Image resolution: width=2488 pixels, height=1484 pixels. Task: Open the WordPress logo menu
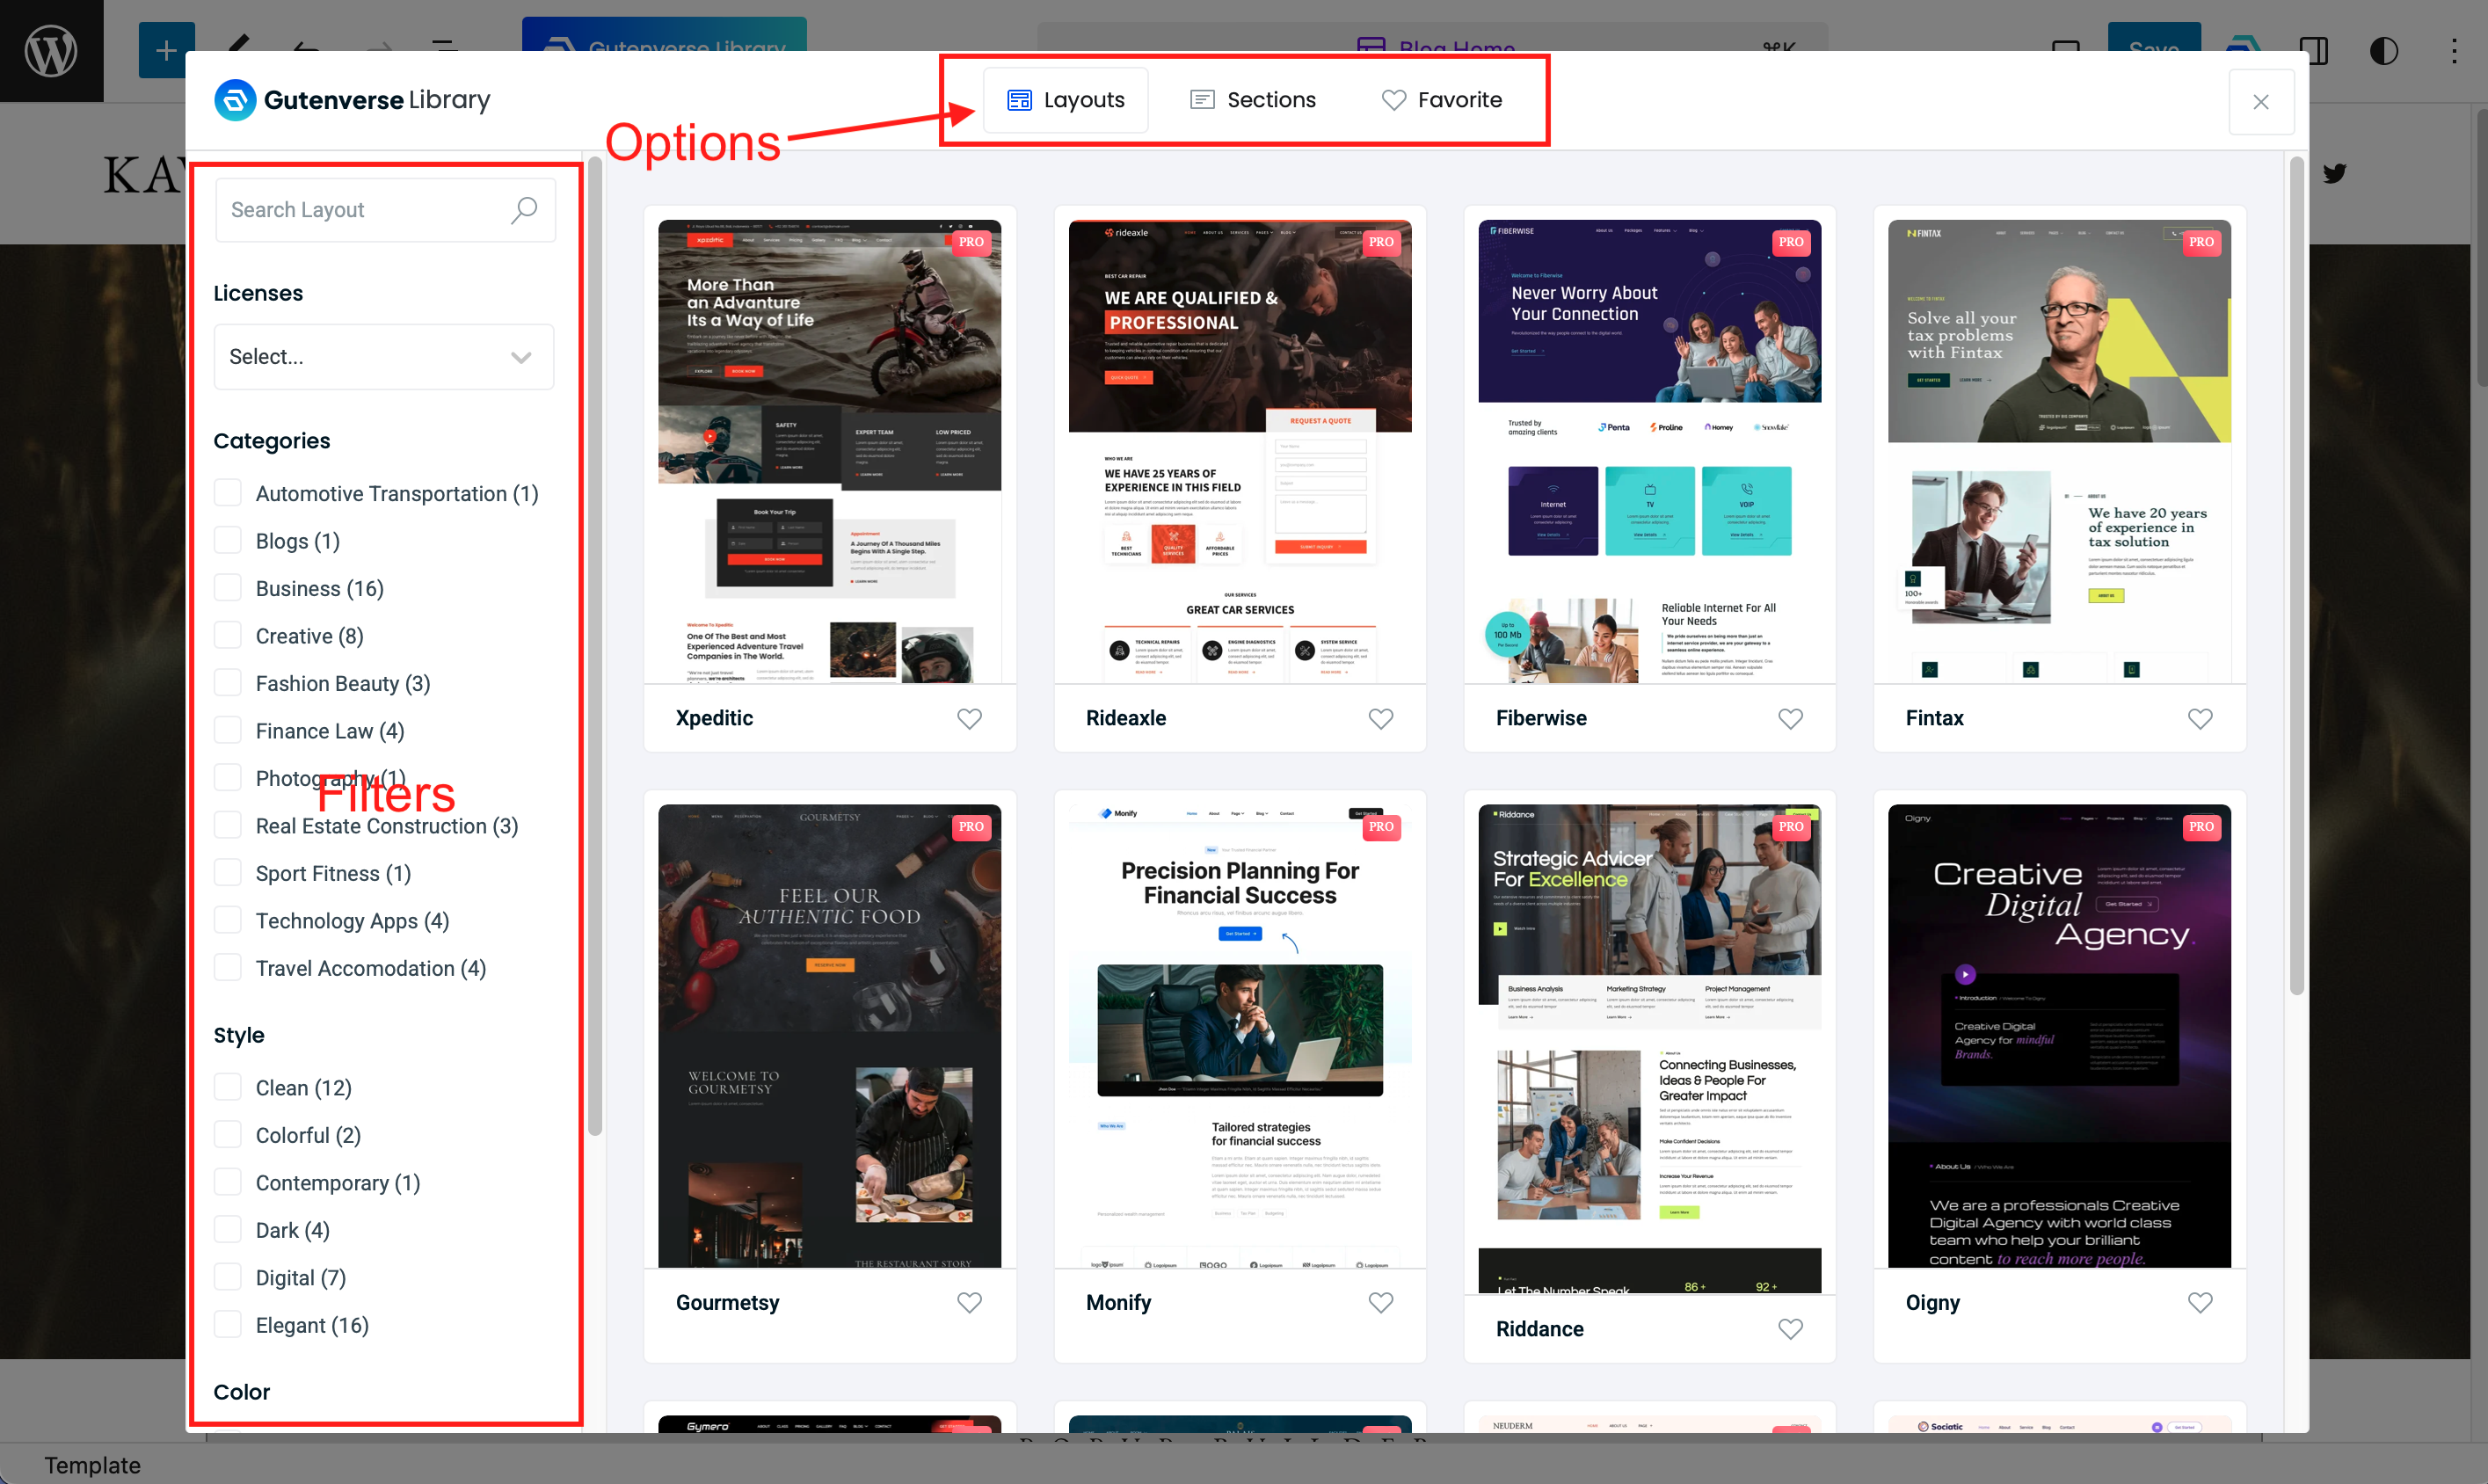coord(51,50)
